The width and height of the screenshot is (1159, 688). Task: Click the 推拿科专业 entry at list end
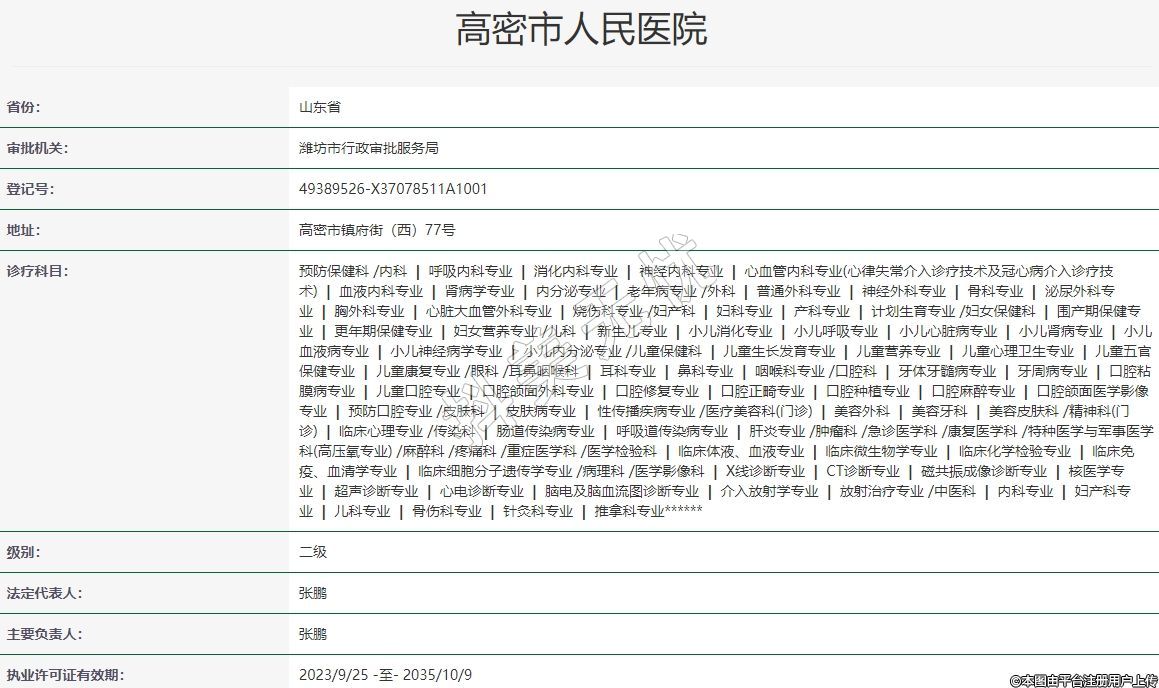coord(629,511)
